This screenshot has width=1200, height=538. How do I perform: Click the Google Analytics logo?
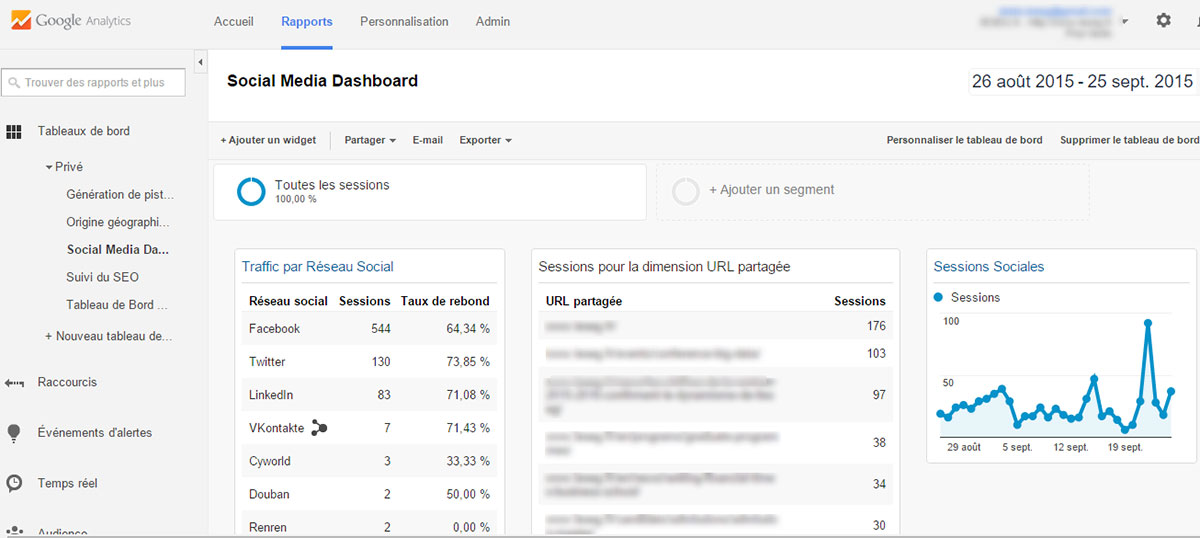tap(71, 20)
